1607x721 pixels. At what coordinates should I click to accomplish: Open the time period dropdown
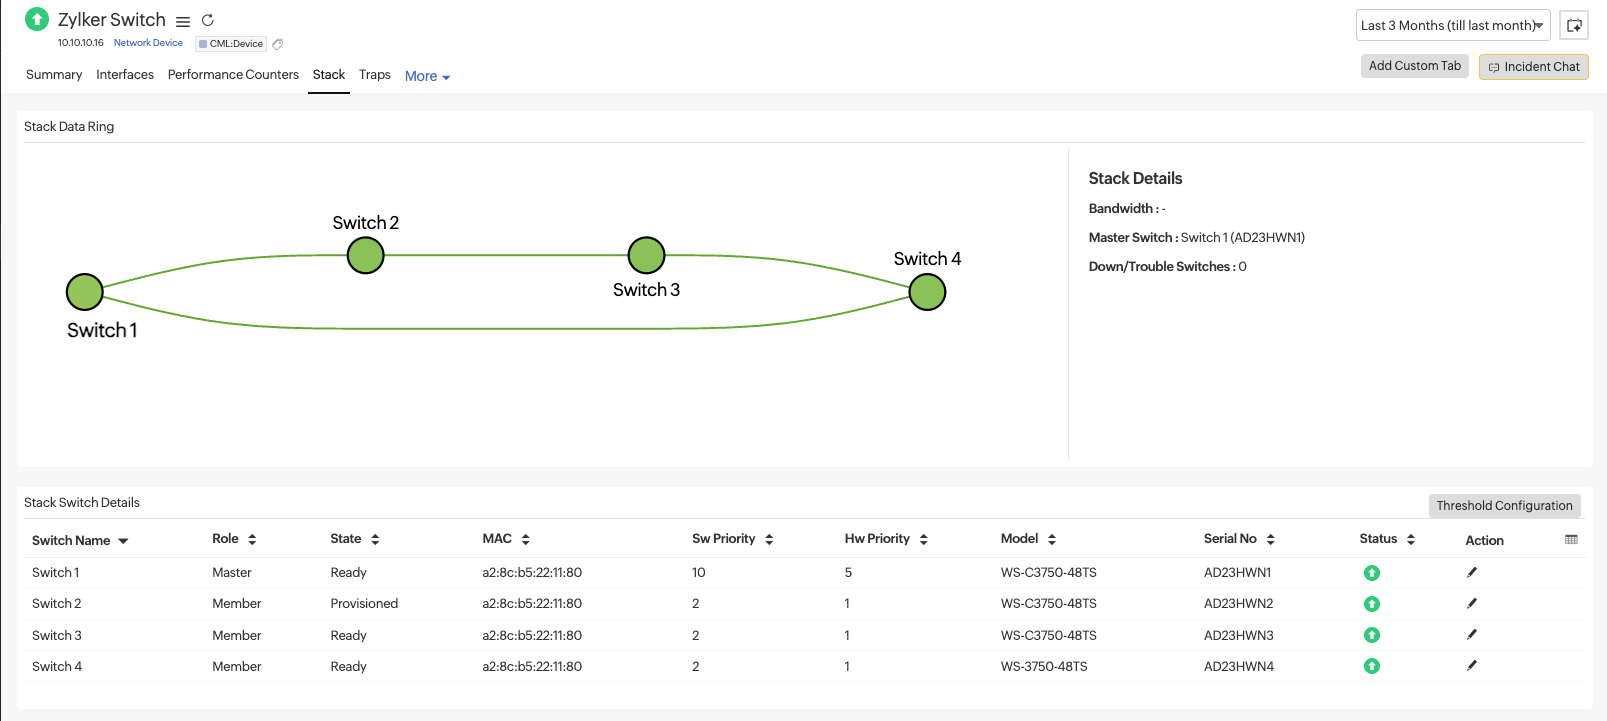1452,26
